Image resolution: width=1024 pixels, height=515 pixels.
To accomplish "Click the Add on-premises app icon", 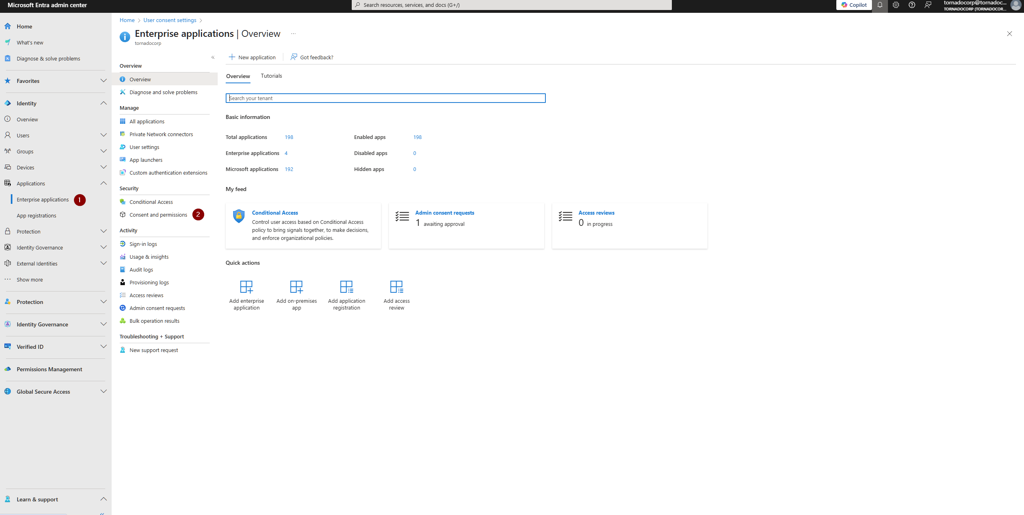I will [x=296, y=287].
